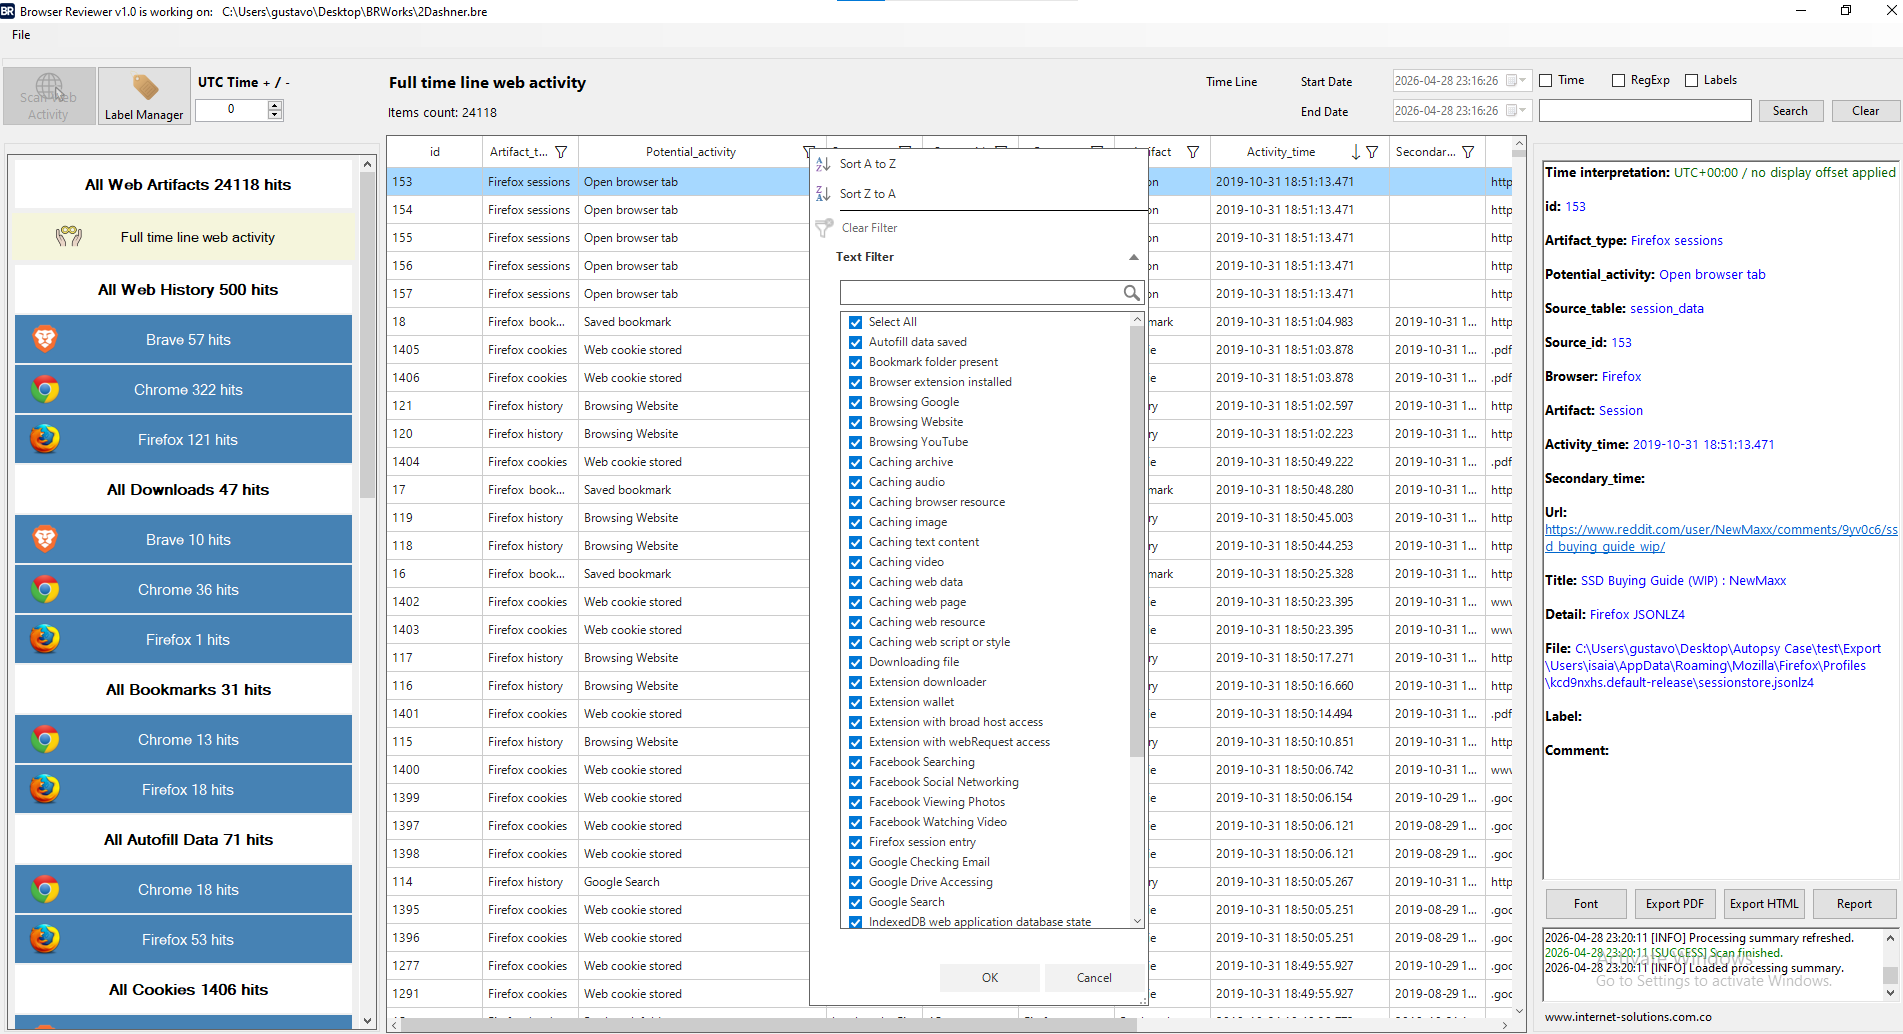
Task: Click the Text Filter menu header
Action: [x=865, y=257]
